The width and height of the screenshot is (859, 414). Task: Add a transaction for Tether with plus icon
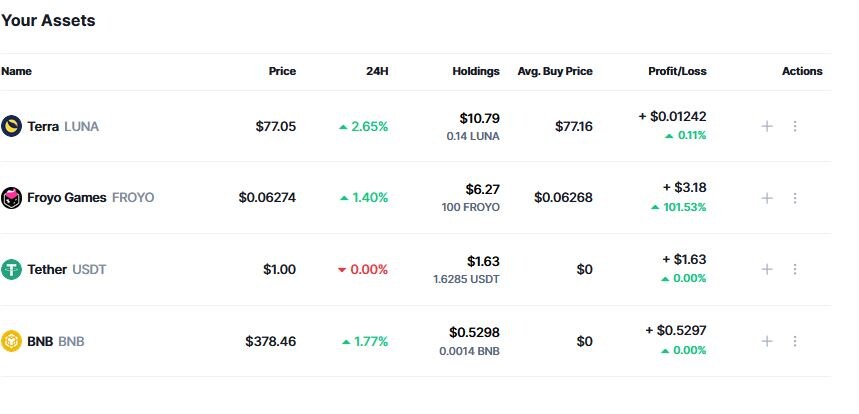767,269
